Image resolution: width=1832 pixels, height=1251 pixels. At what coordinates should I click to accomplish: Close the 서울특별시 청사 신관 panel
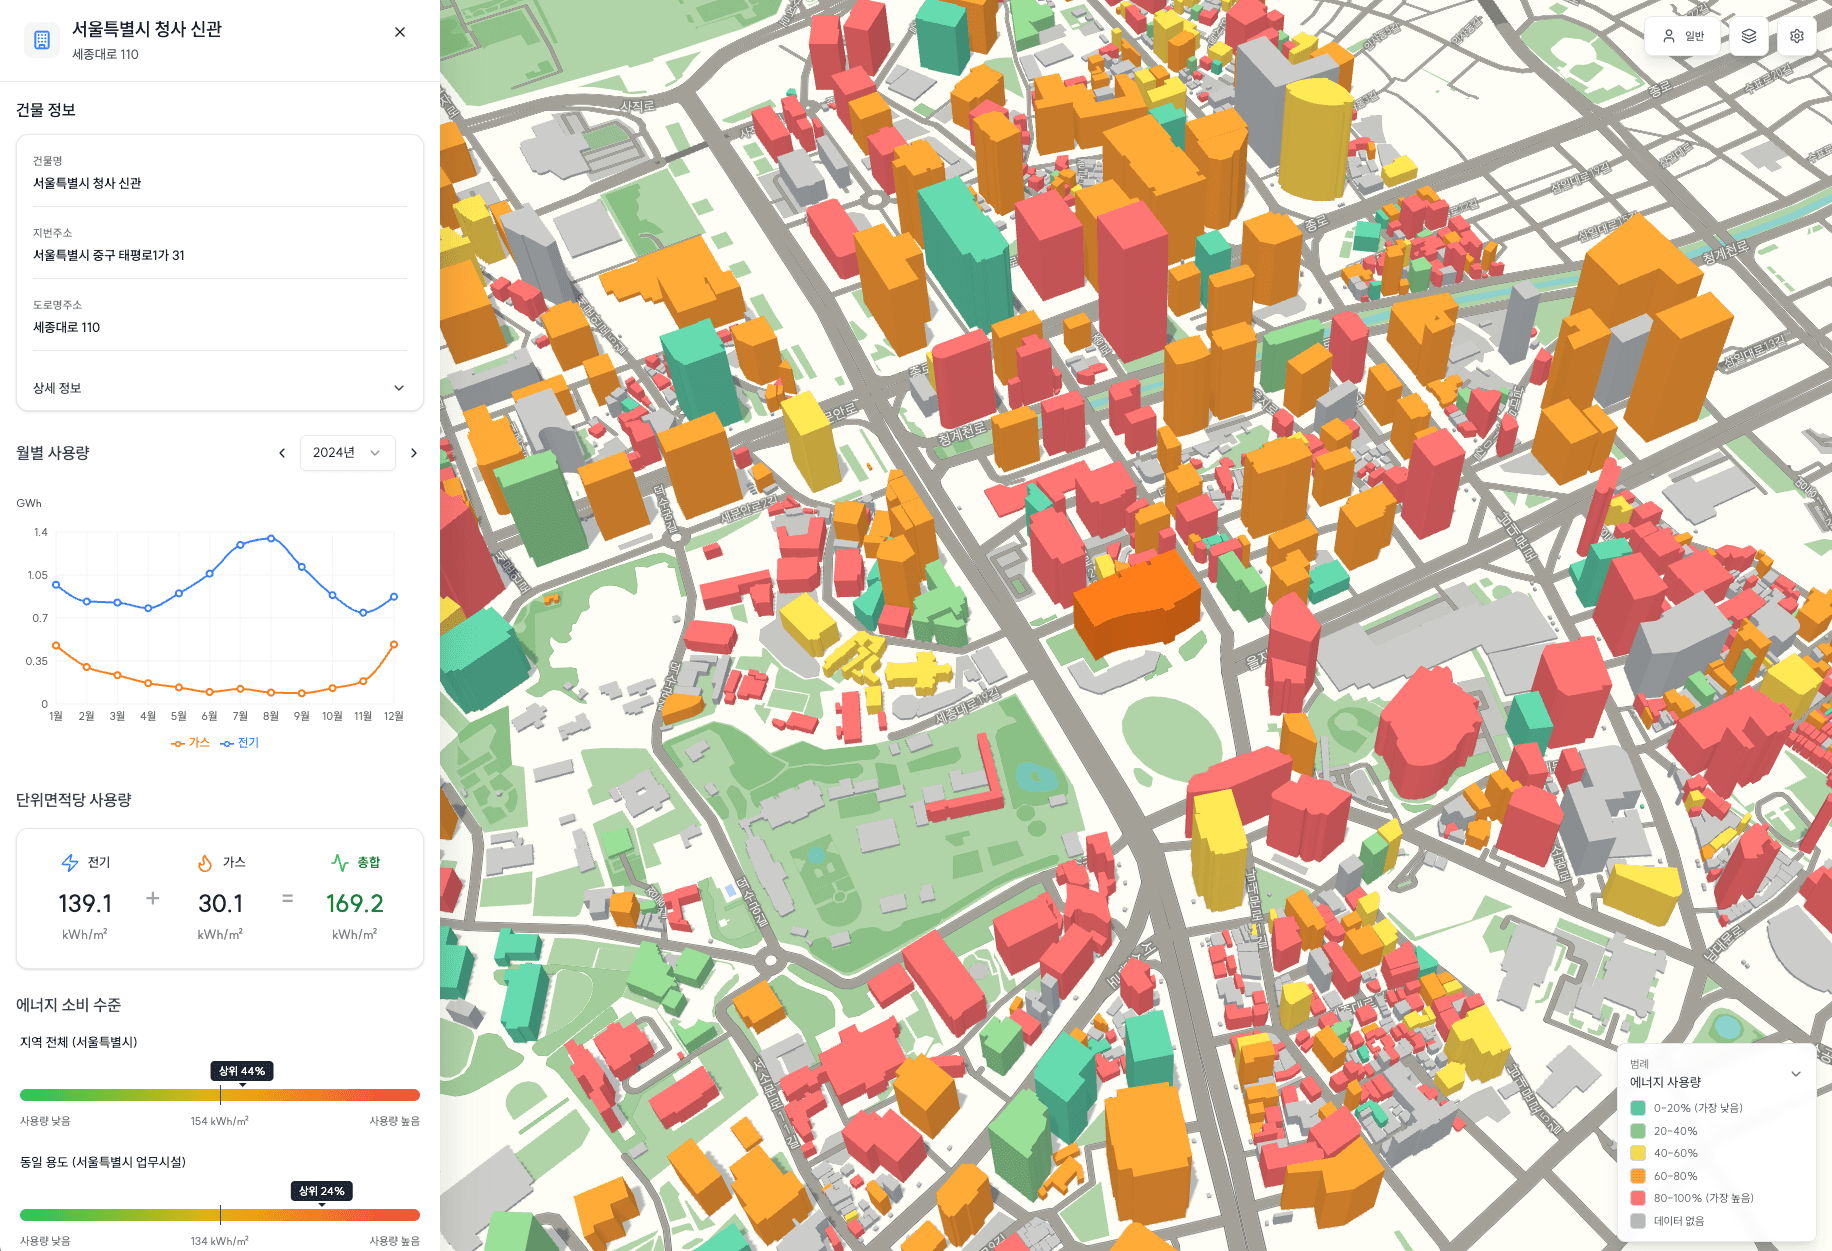pyautogui.click(x=400, y=31)
